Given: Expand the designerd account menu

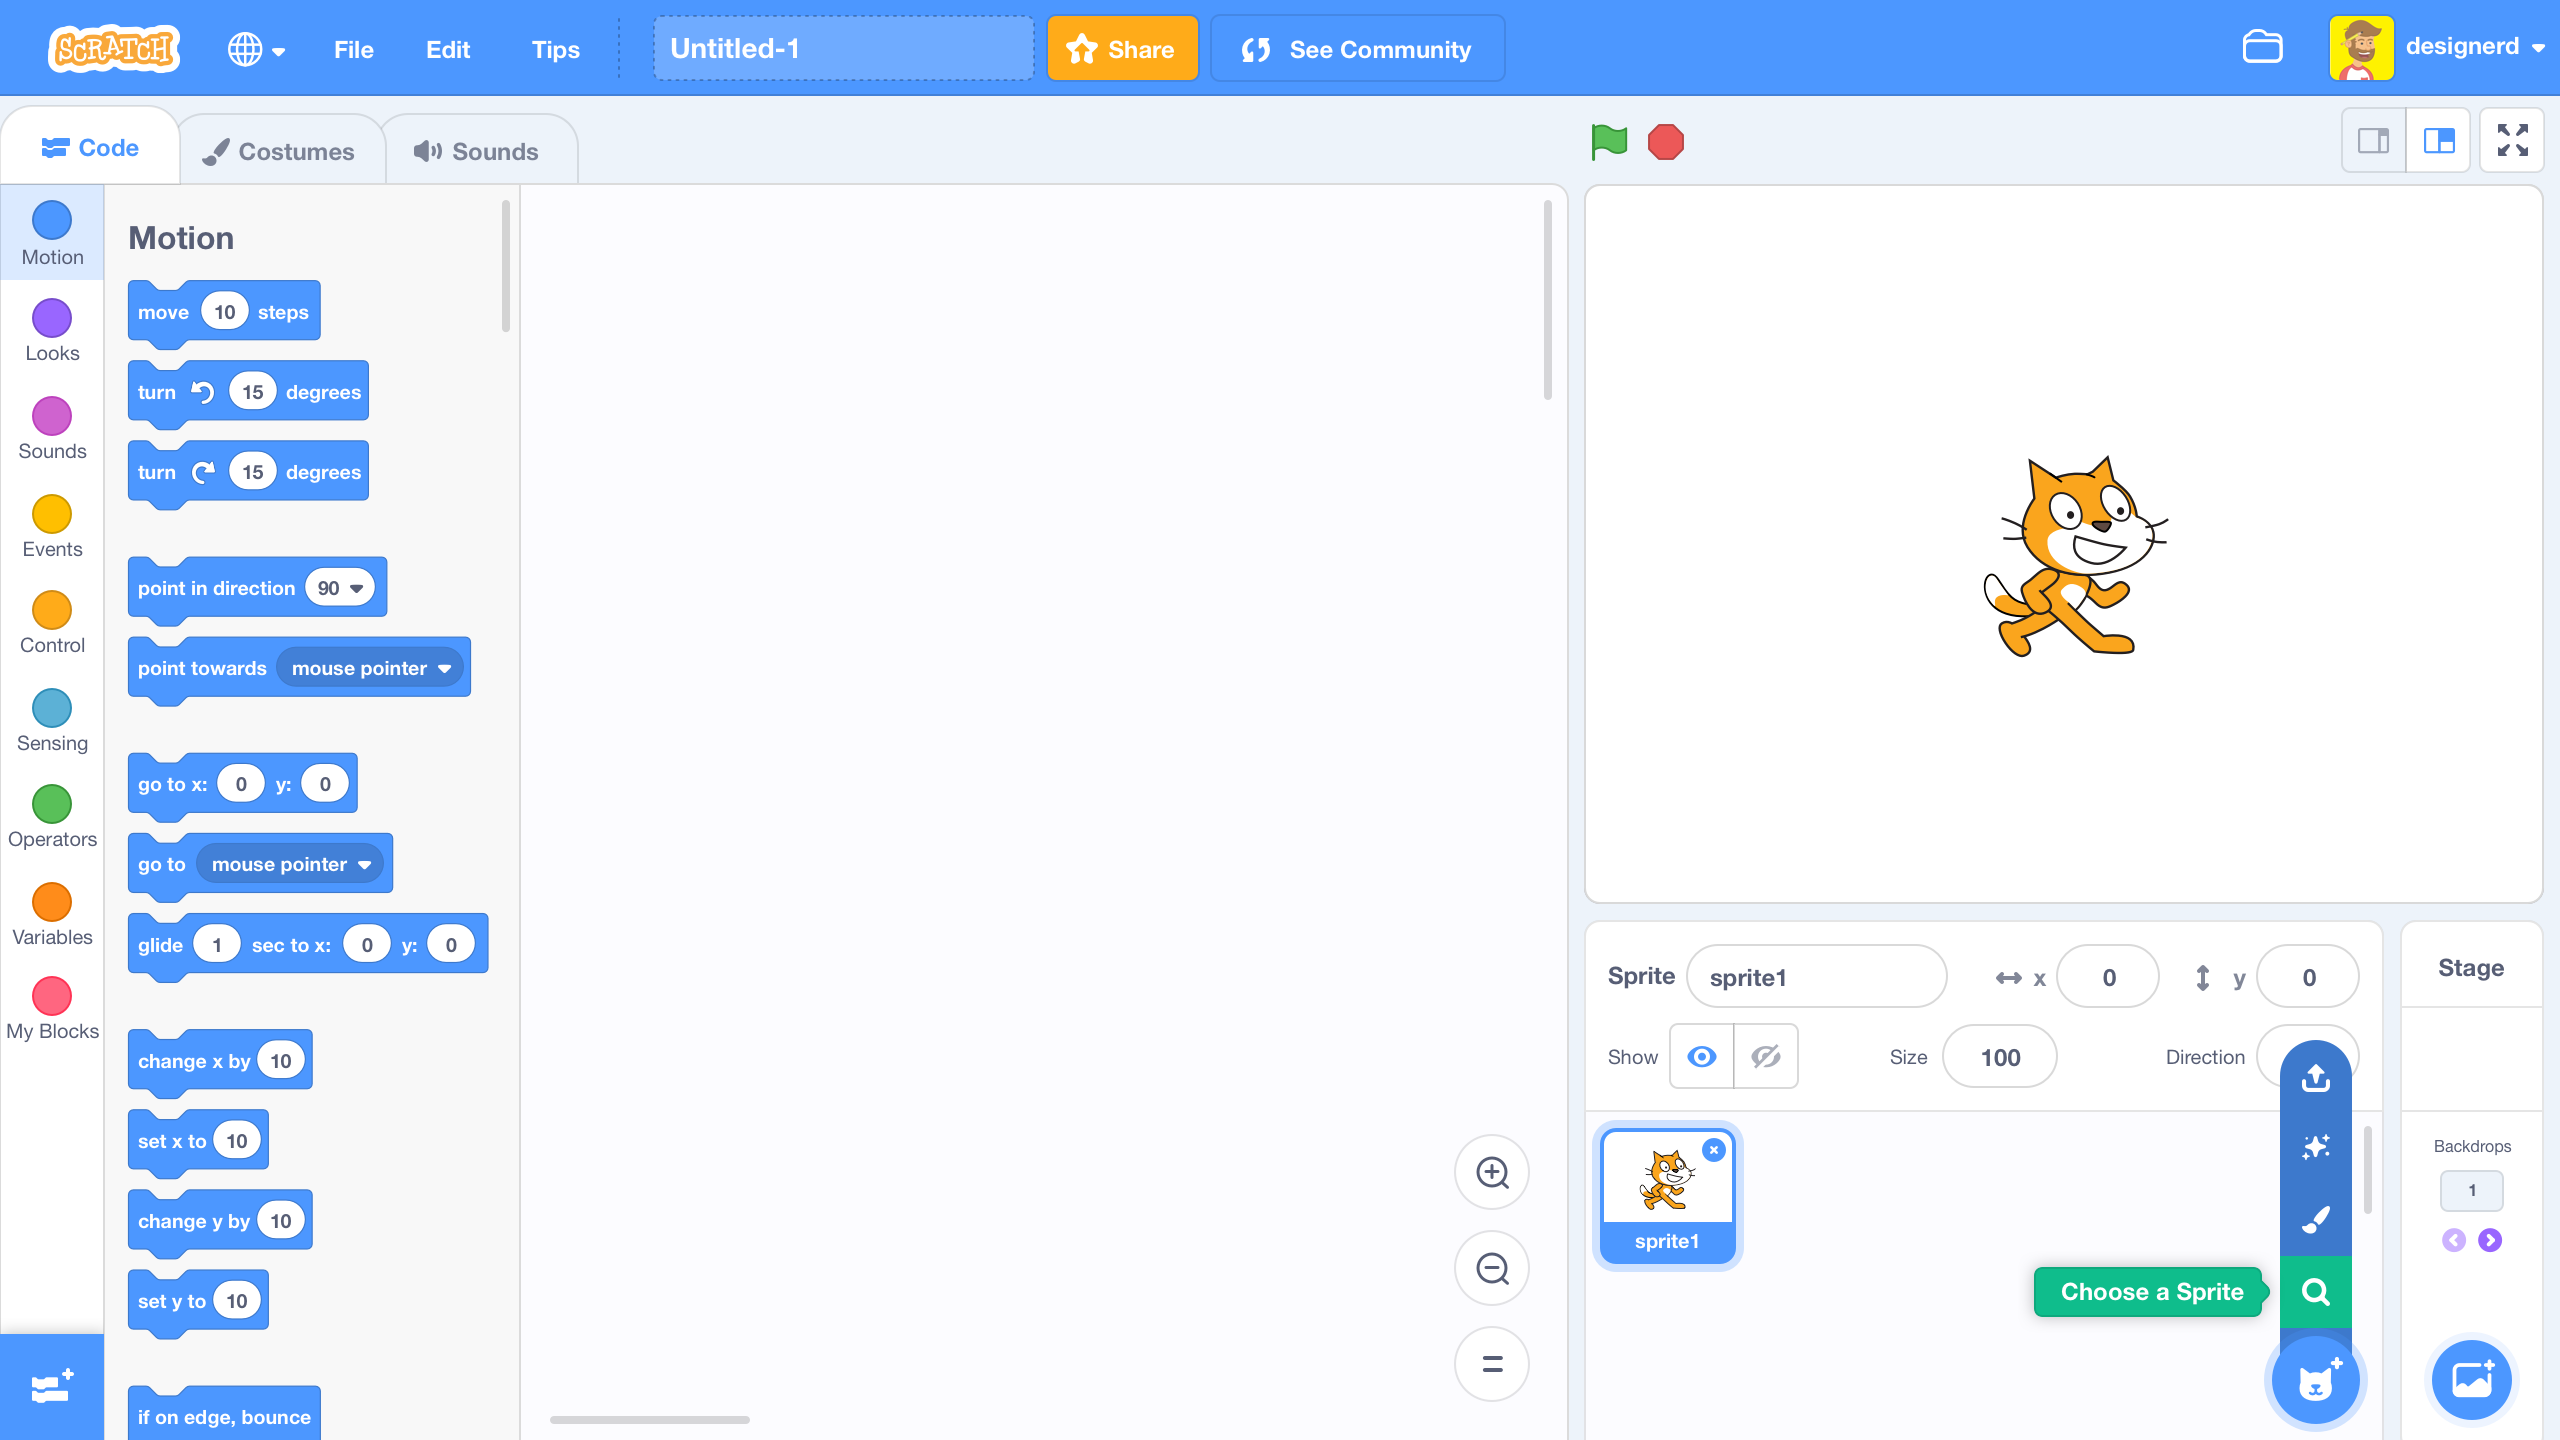Looking at the screenshot, I should [x=2482, y=46].
